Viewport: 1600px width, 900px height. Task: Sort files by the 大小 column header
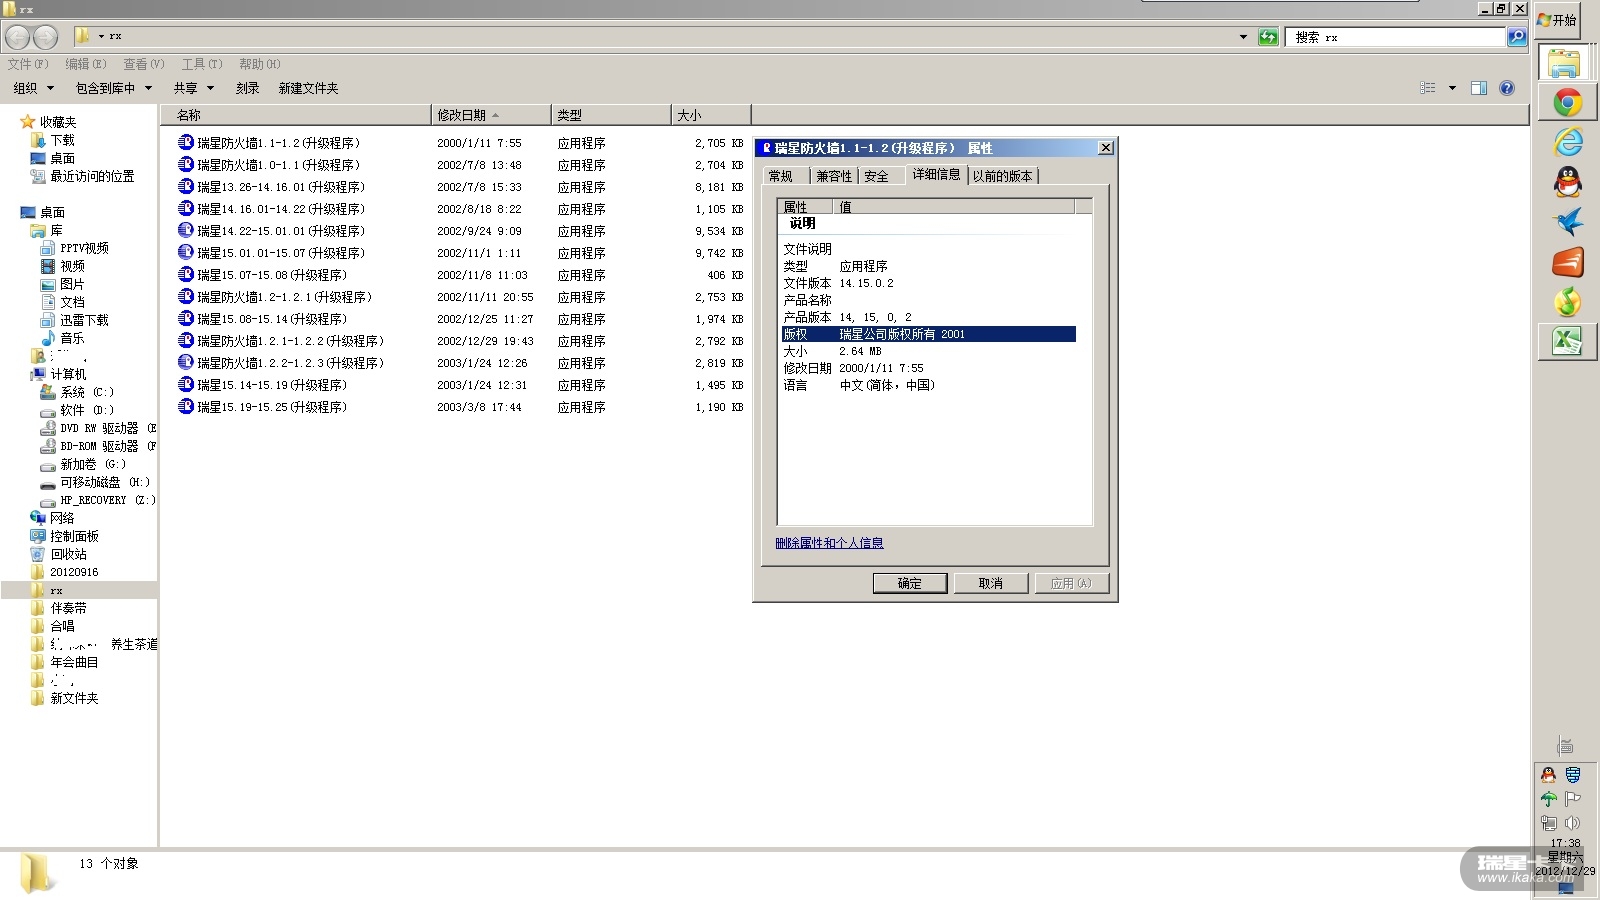(x=711, y=115)
